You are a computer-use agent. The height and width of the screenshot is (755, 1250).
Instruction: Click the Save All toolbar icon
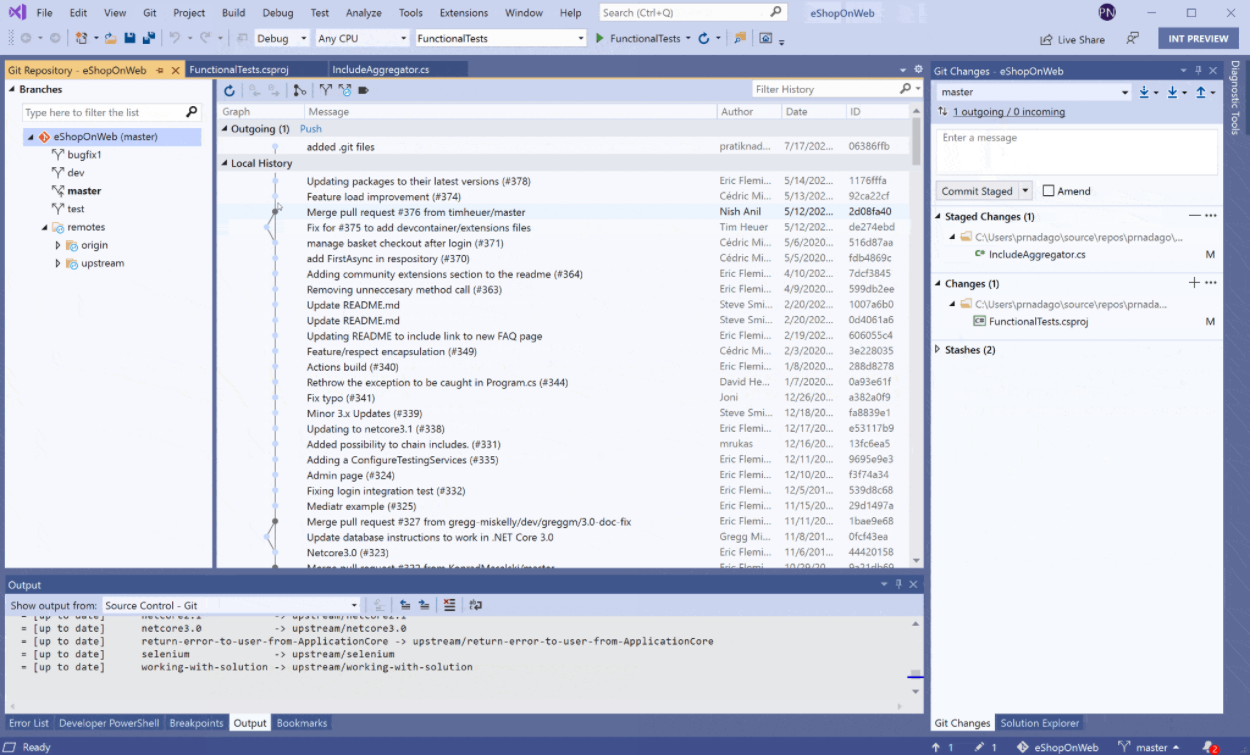point(148,38)
